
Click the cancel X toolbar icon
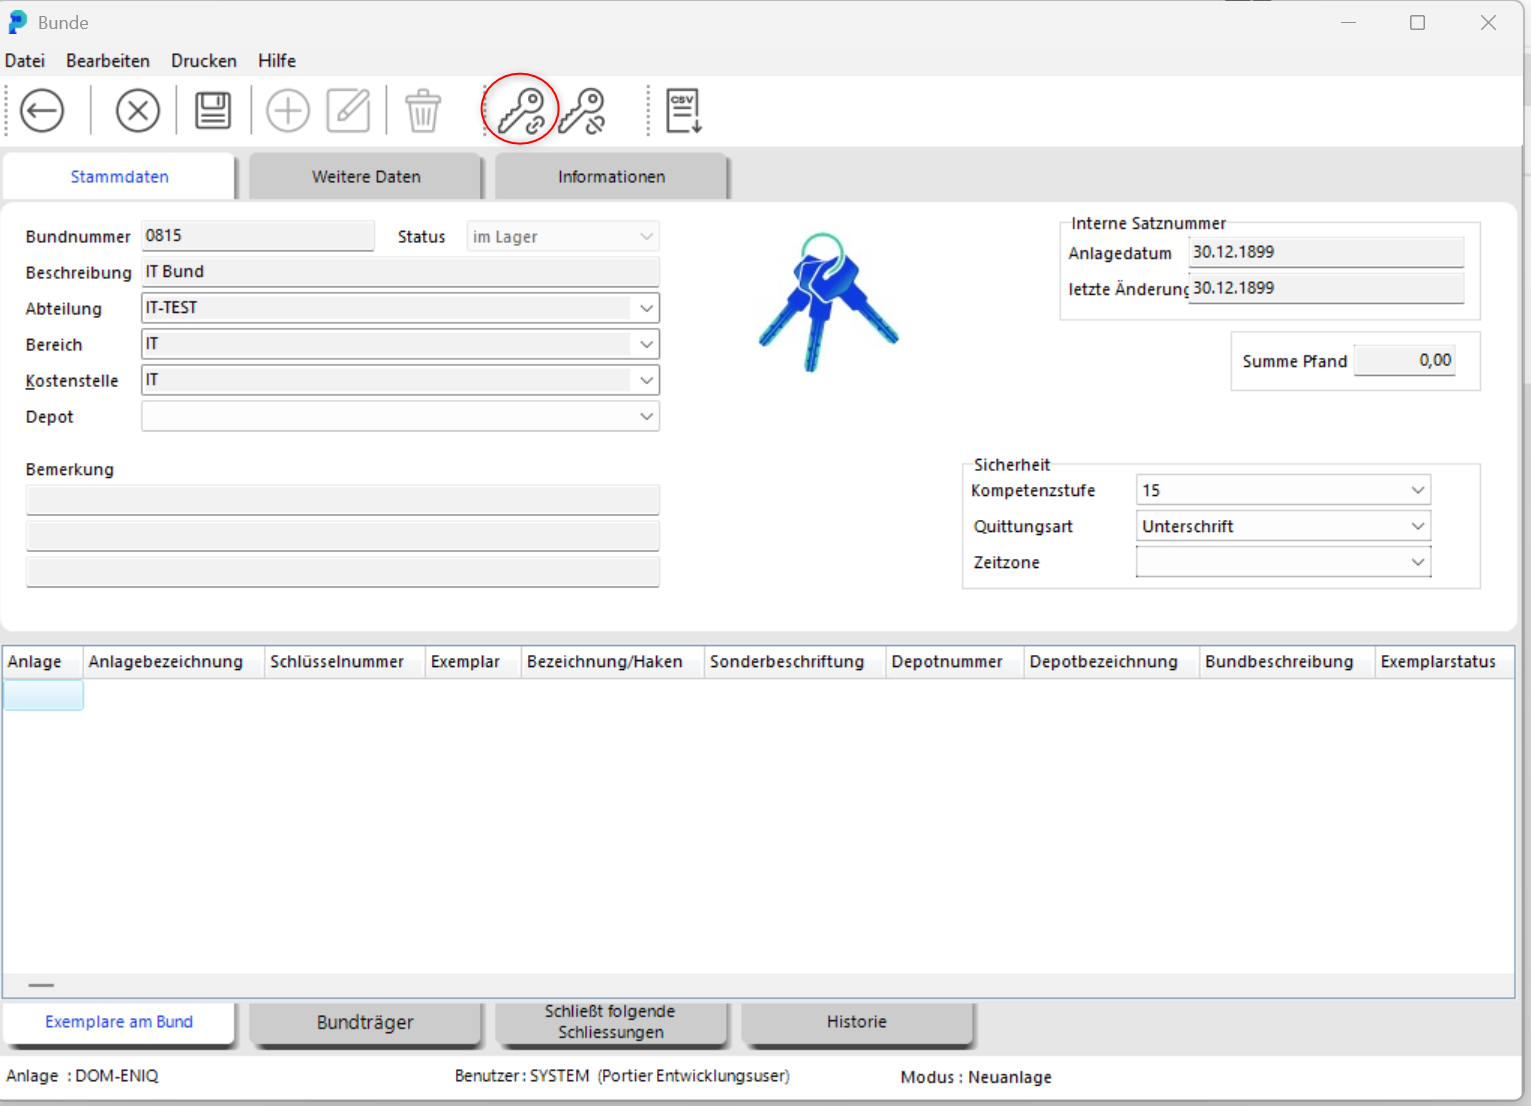click(x=137, y=110)
